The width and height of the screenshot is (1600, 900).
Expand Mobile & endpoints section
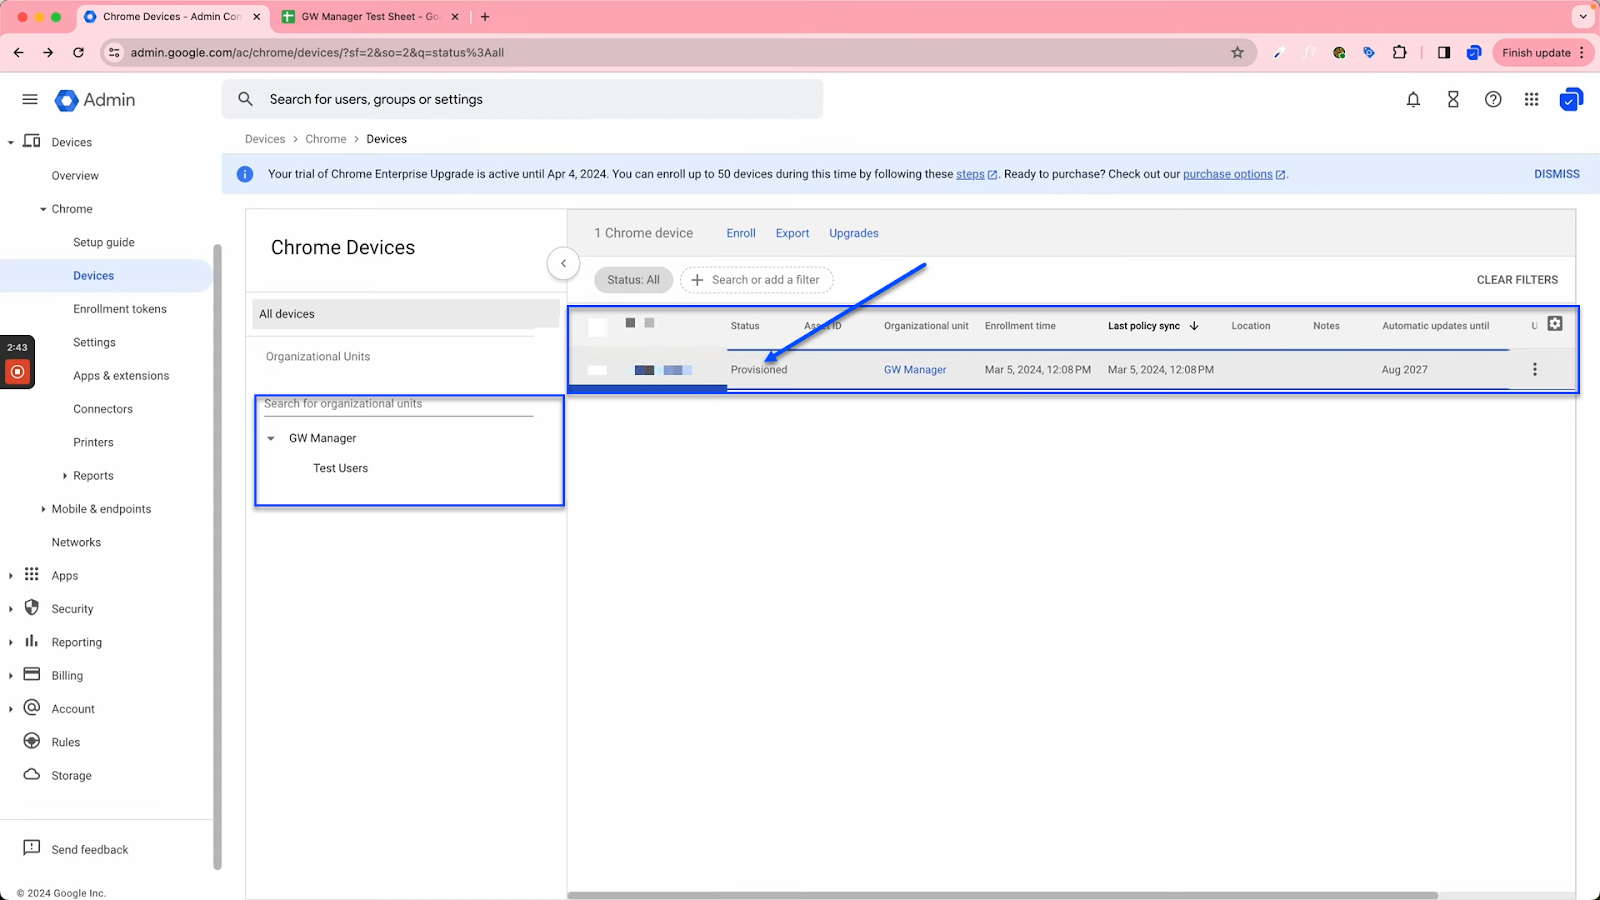coord(43,509)
